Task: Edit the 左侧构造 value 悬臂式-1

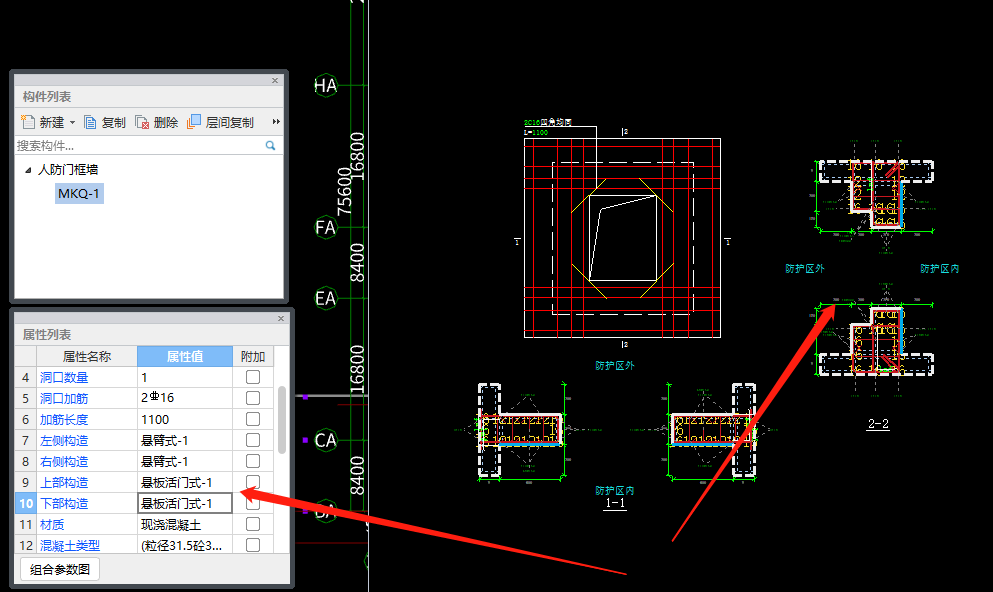Action: pos(185,440)
